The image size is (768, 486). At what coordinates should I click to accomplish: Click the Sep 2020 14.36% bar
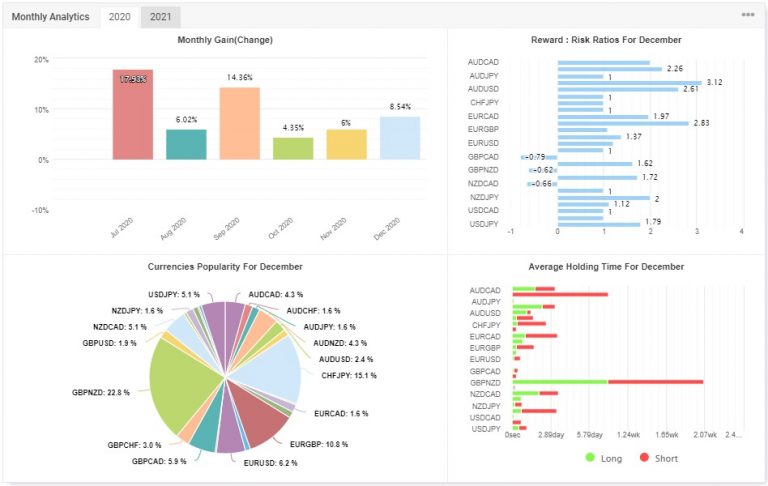[239, 123]
